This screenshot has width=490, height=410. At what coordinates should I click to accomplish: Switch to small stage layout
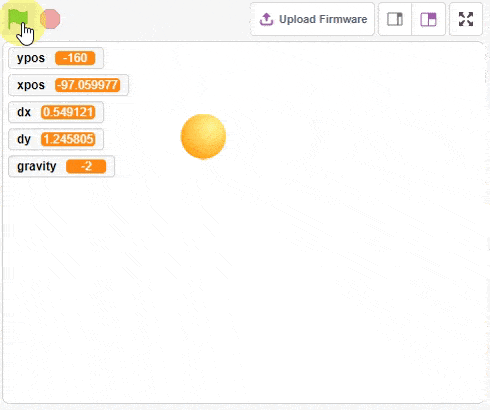pos(395,19)
